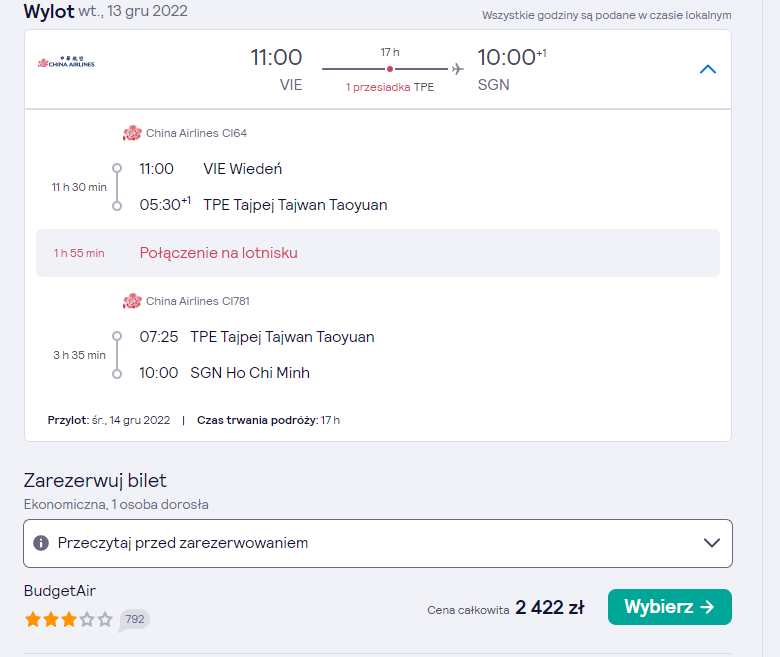Click the 10:00 SGN arrival summary
Screen dimensions: 780x657
[511, 70]
